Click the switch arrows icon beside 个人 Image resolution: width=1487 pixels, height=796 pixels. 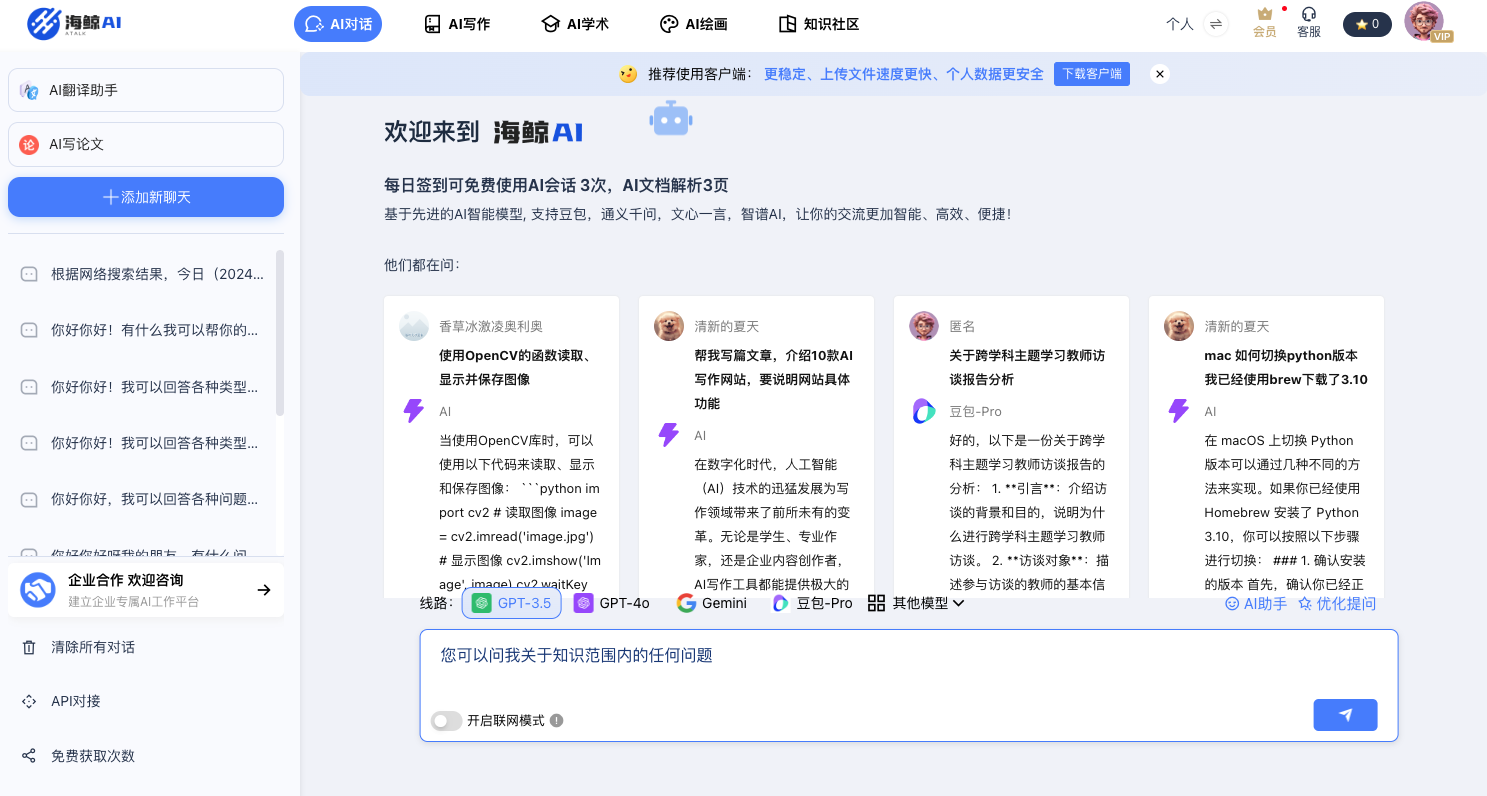click(x=1216, y=24)
